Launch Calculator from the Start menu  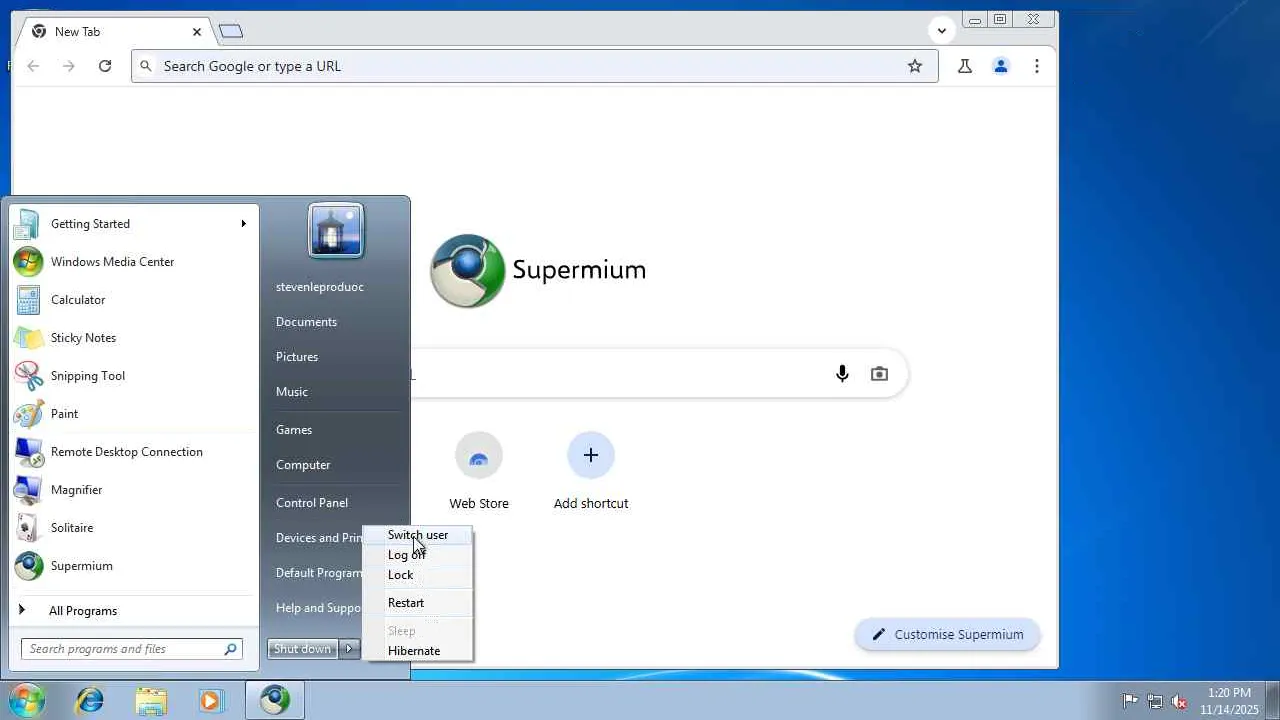point(134,300)
